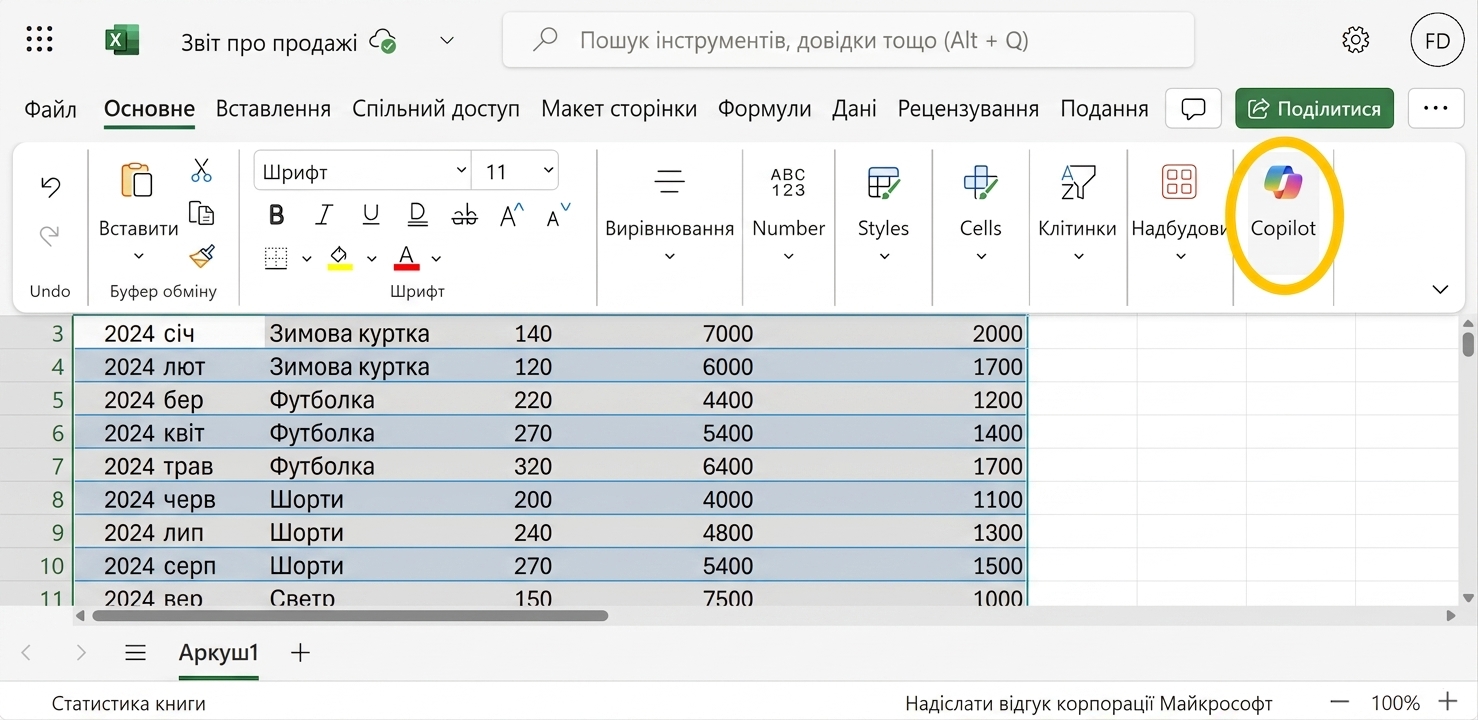
Task: Open the Дані tab
Action: pyautogui.click(x=854, y=109)
